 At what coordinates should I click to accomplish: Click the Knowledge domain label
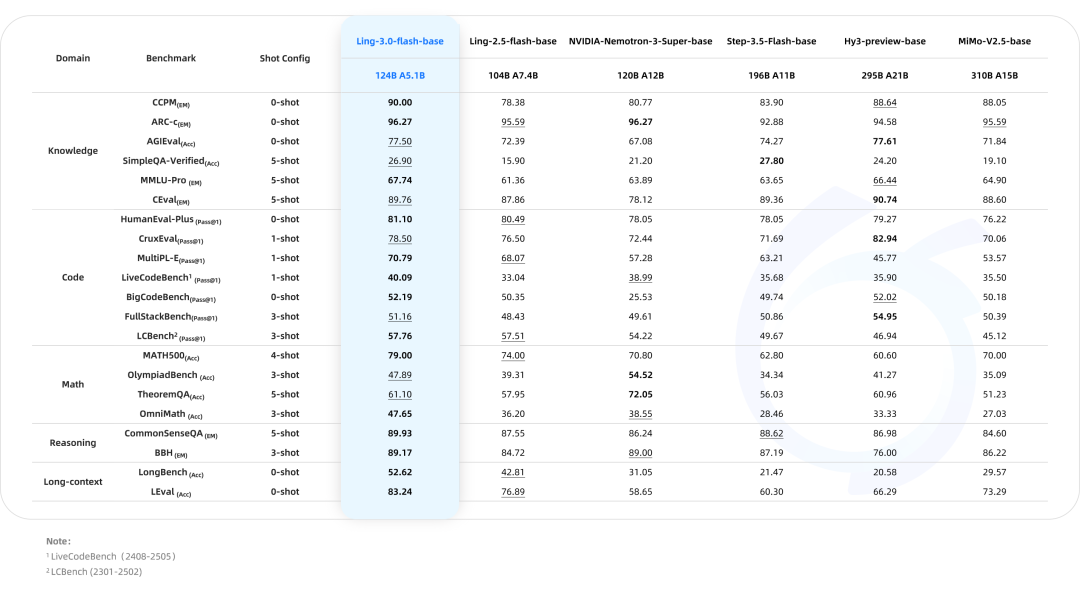click(73, 151)
